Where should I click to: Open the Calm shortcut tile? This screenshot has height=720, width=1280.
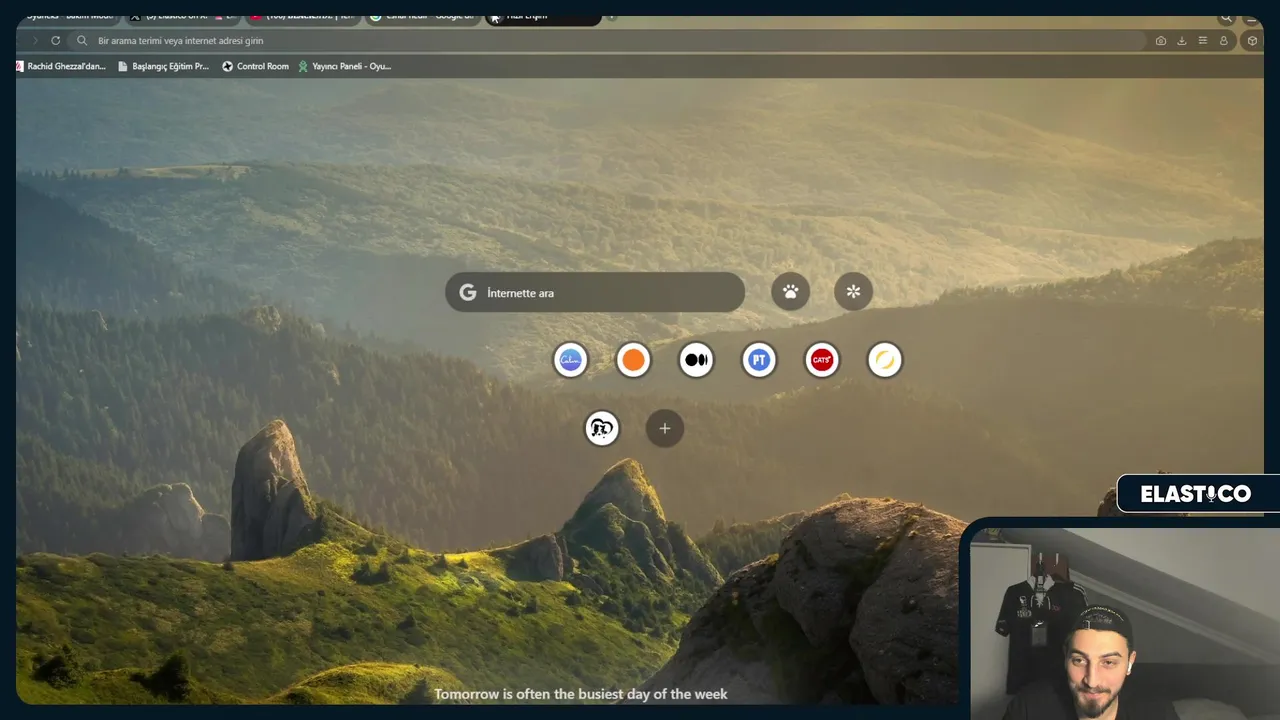tap(571, 360)
